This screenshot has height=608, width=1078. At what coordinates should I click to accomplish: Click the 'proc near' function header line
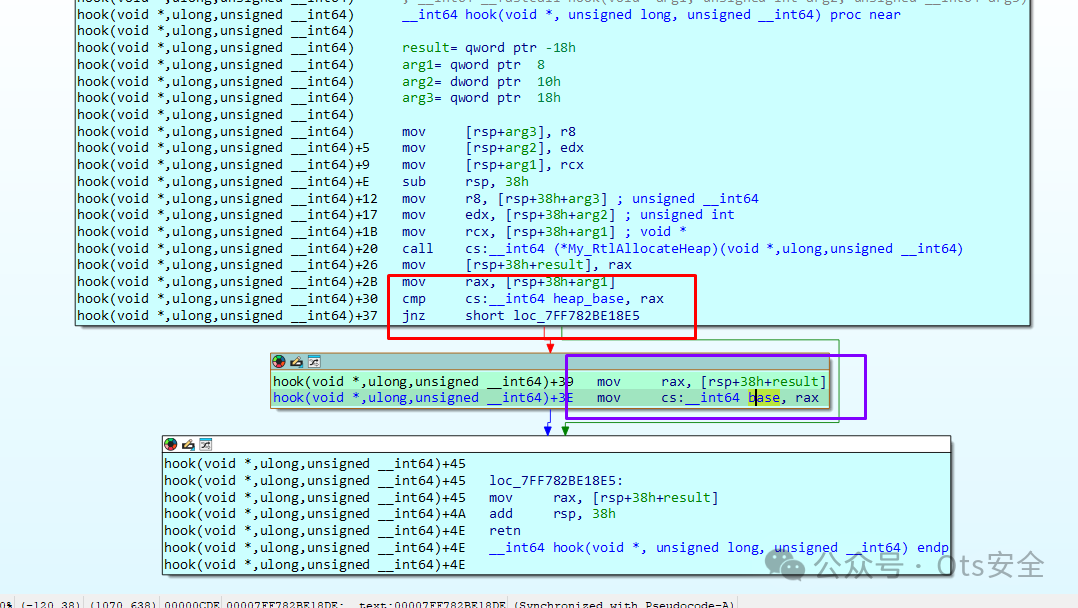(651, 14)
